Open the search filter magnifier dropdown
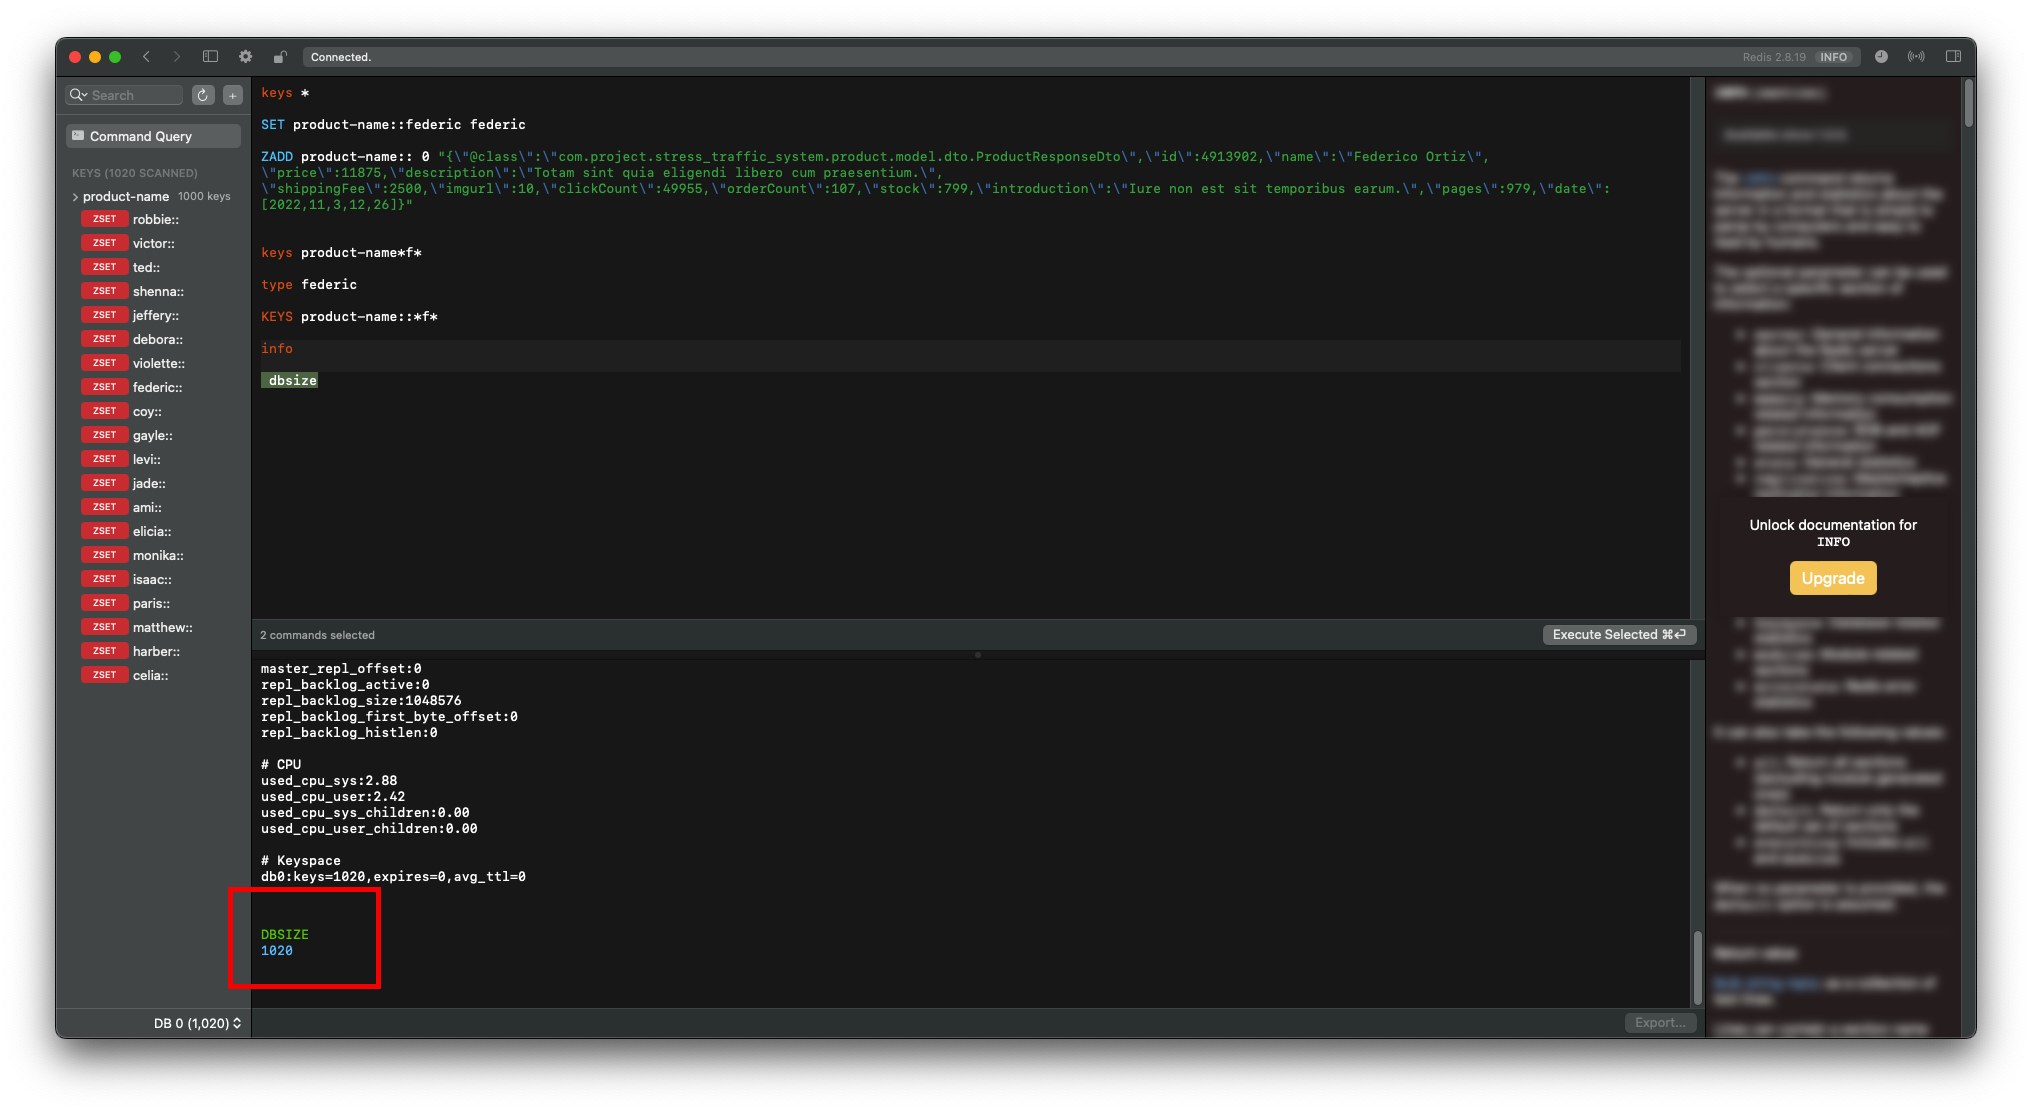The height and width of the screenshot is (1112, 2032). (78, 95)
